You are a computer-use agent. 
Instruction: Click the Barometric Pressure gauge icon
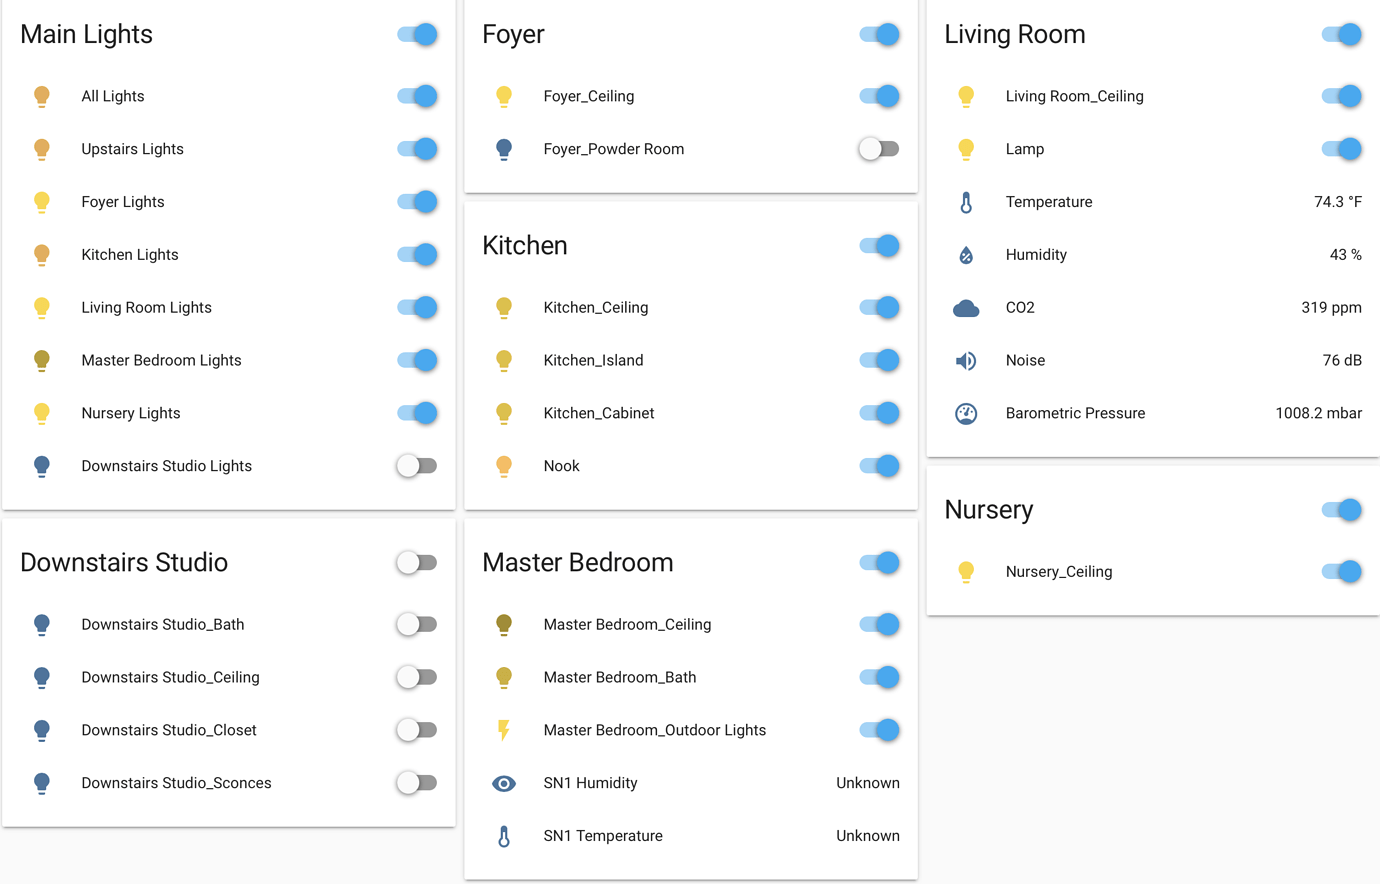click(x=966, y=413)
